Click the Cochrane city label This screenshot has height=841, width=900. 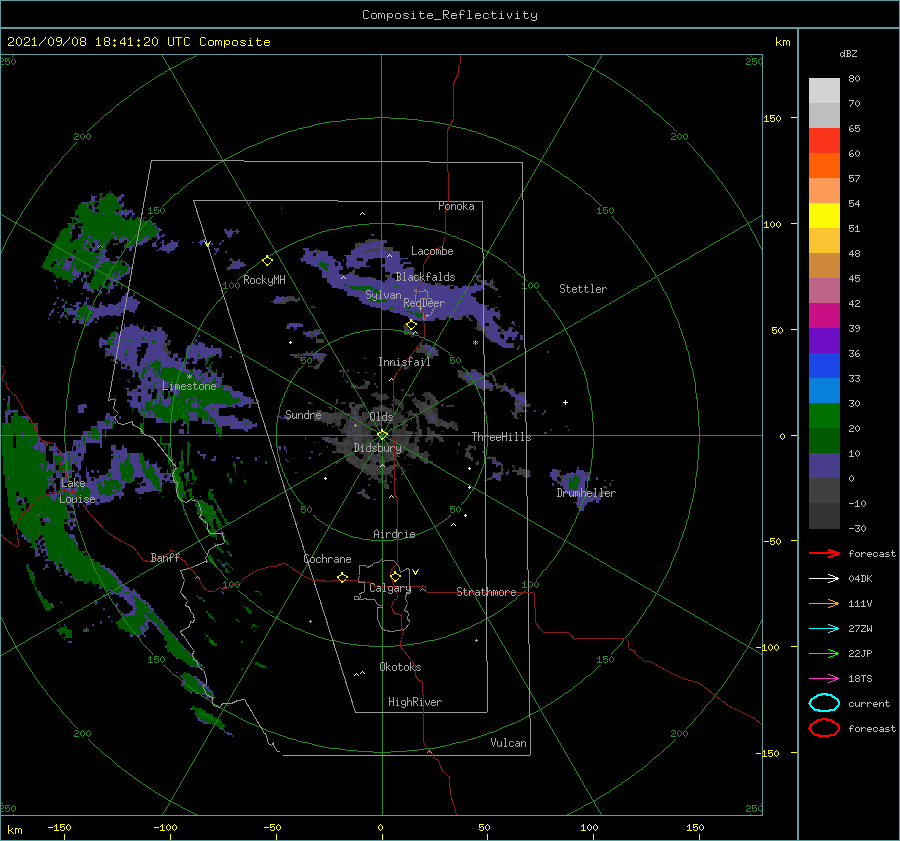(x=327, y=559)
